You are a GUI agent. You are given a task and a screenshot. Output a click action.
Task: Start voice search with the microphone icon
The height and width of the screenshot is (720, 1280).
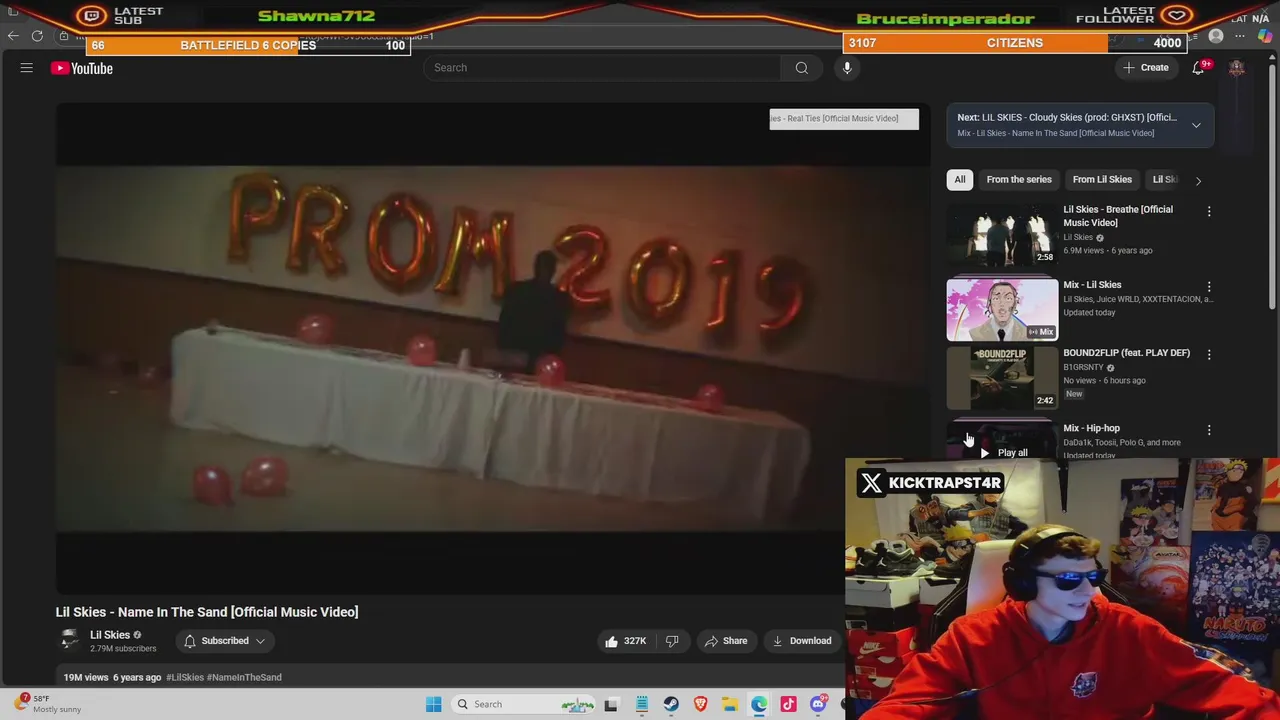click(847, 68)
